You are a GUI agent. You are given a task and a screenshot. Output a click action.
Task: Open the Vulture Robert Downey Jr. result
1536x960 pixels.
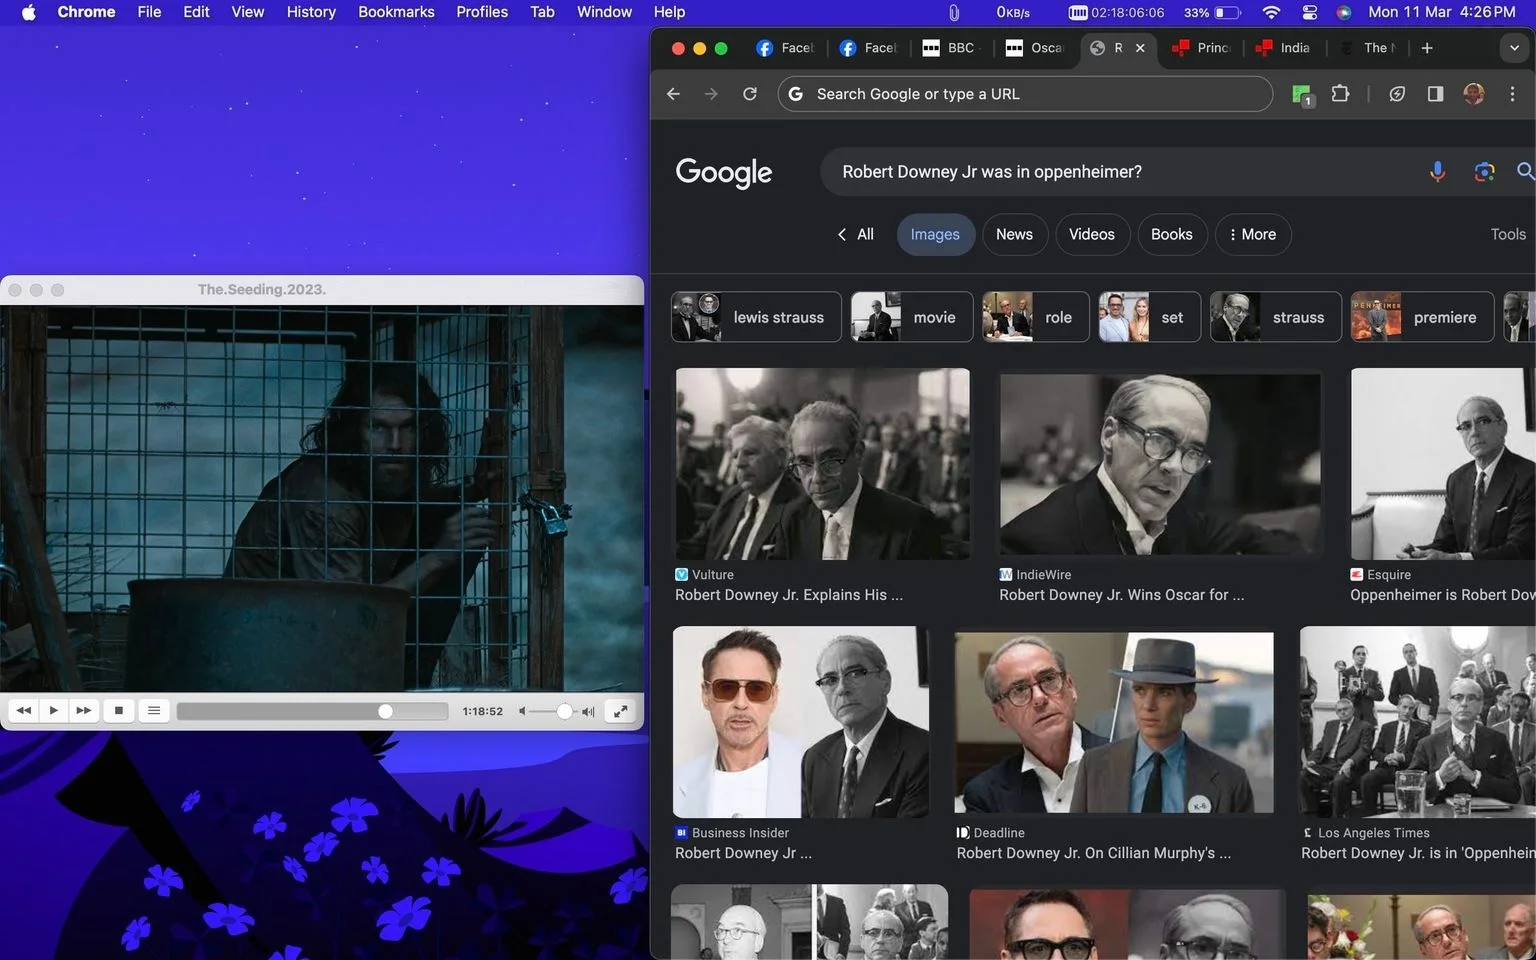pos(789,594)
